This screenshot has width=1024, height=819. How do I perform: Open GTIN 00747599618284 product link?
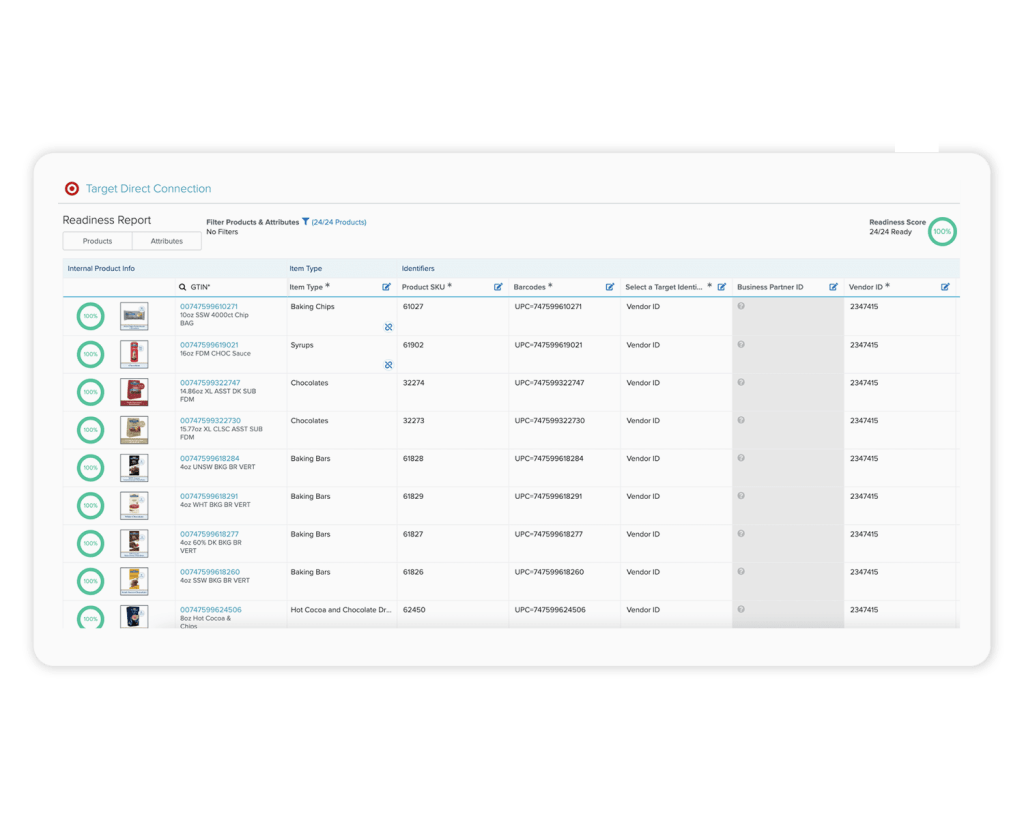(x=209, y=458)
